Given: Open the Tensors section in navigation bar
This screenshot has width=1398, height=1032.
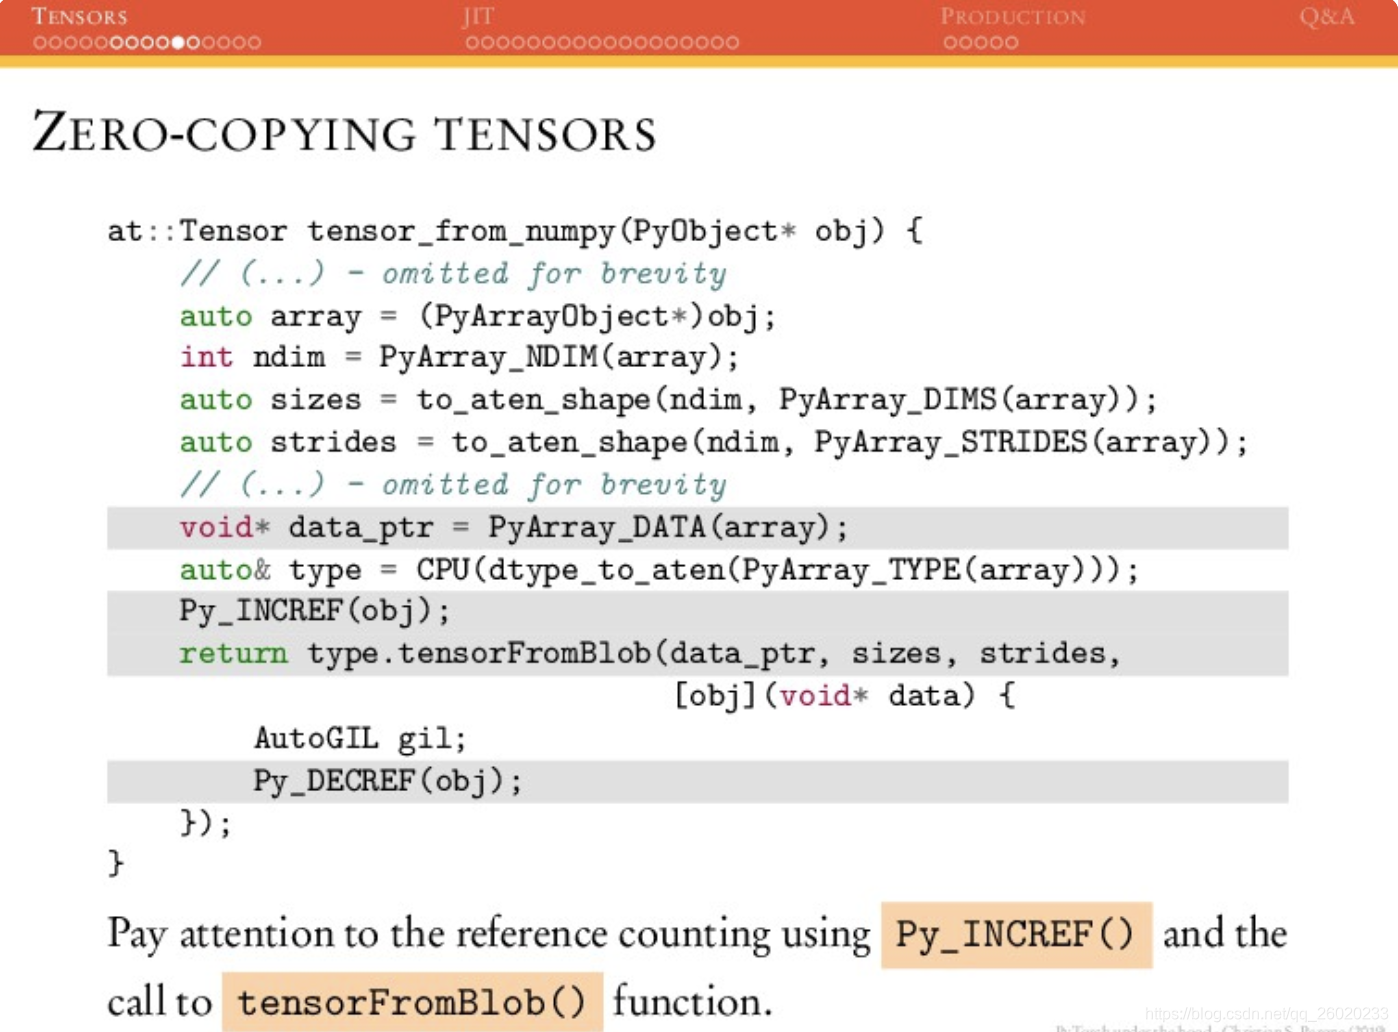Looking at the screenshot, I should [x=80, y=16].
